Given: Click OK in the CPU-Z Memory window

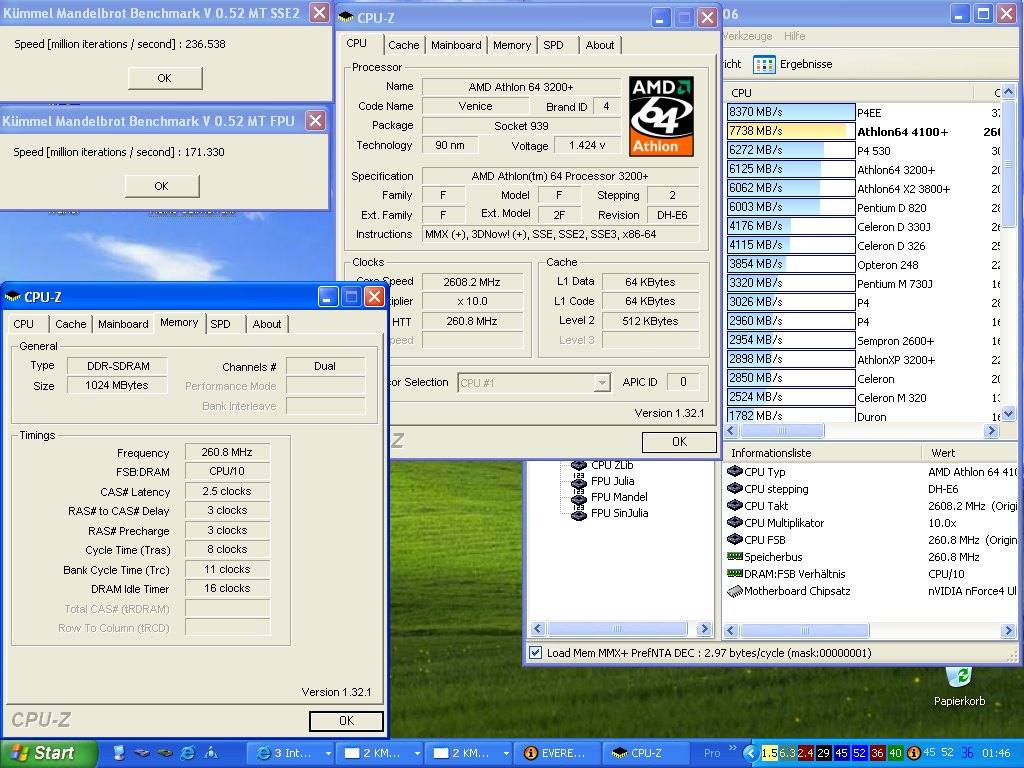Looking at the screenshot, I should pyautogui.click(x=346, y=720).
